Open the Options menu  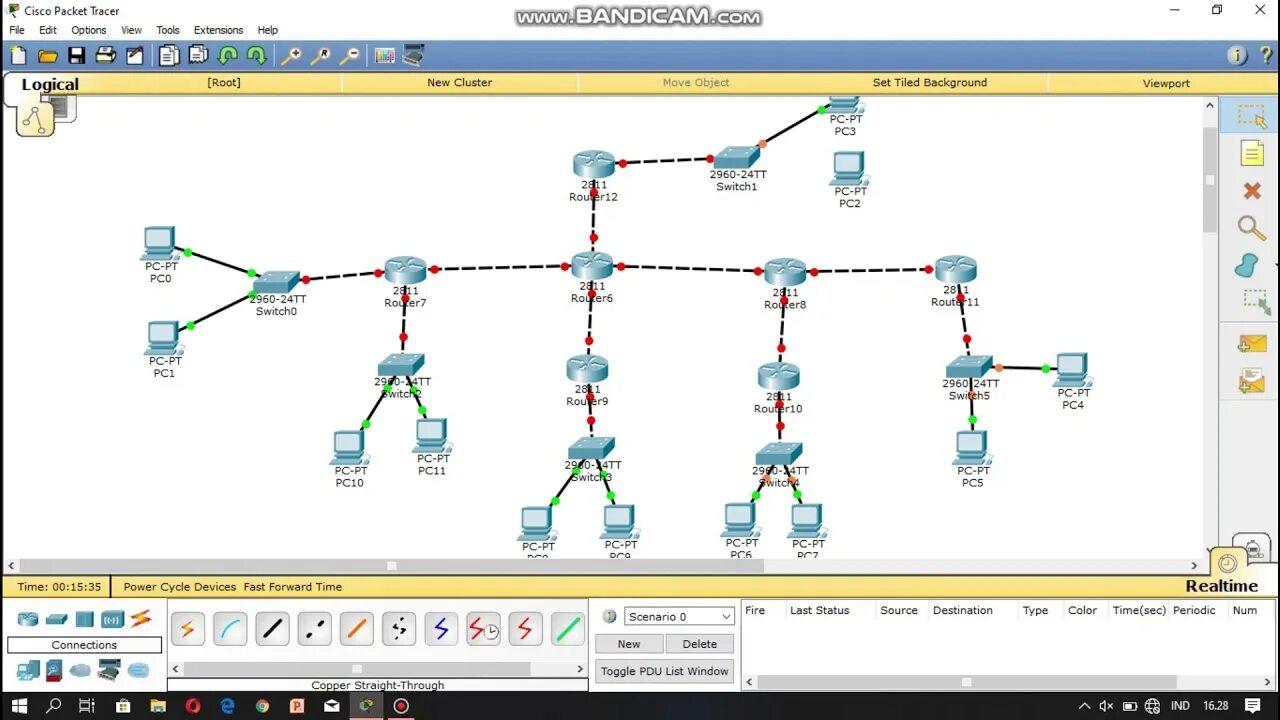(88, 30)
